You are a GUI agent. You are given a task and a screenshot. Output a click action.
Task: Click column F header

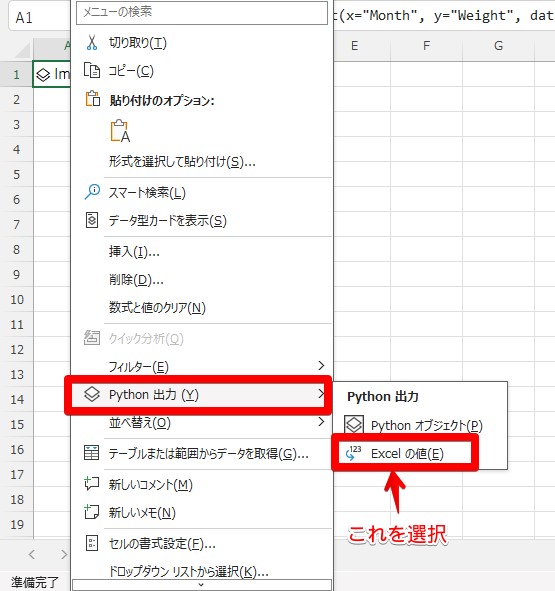pyautogui.click(x=426, y=46)
